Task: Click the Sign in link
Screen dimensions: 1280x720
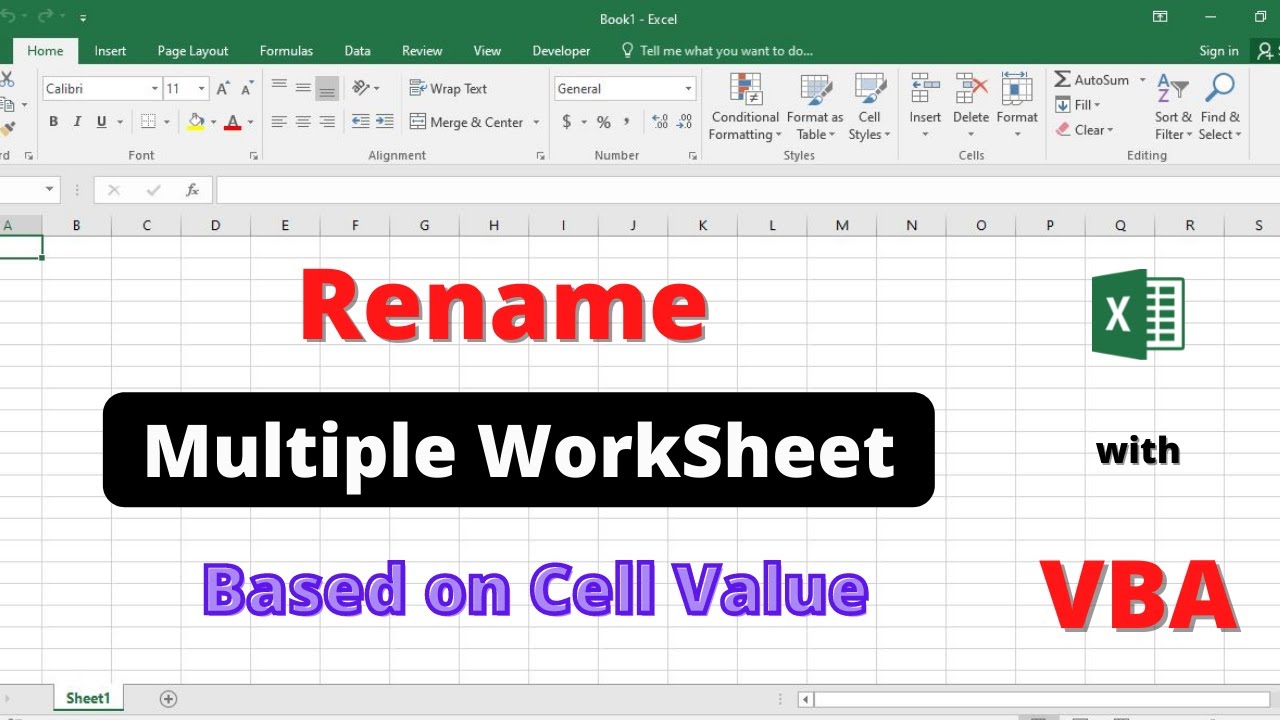Action: (x=1218, y=51)
